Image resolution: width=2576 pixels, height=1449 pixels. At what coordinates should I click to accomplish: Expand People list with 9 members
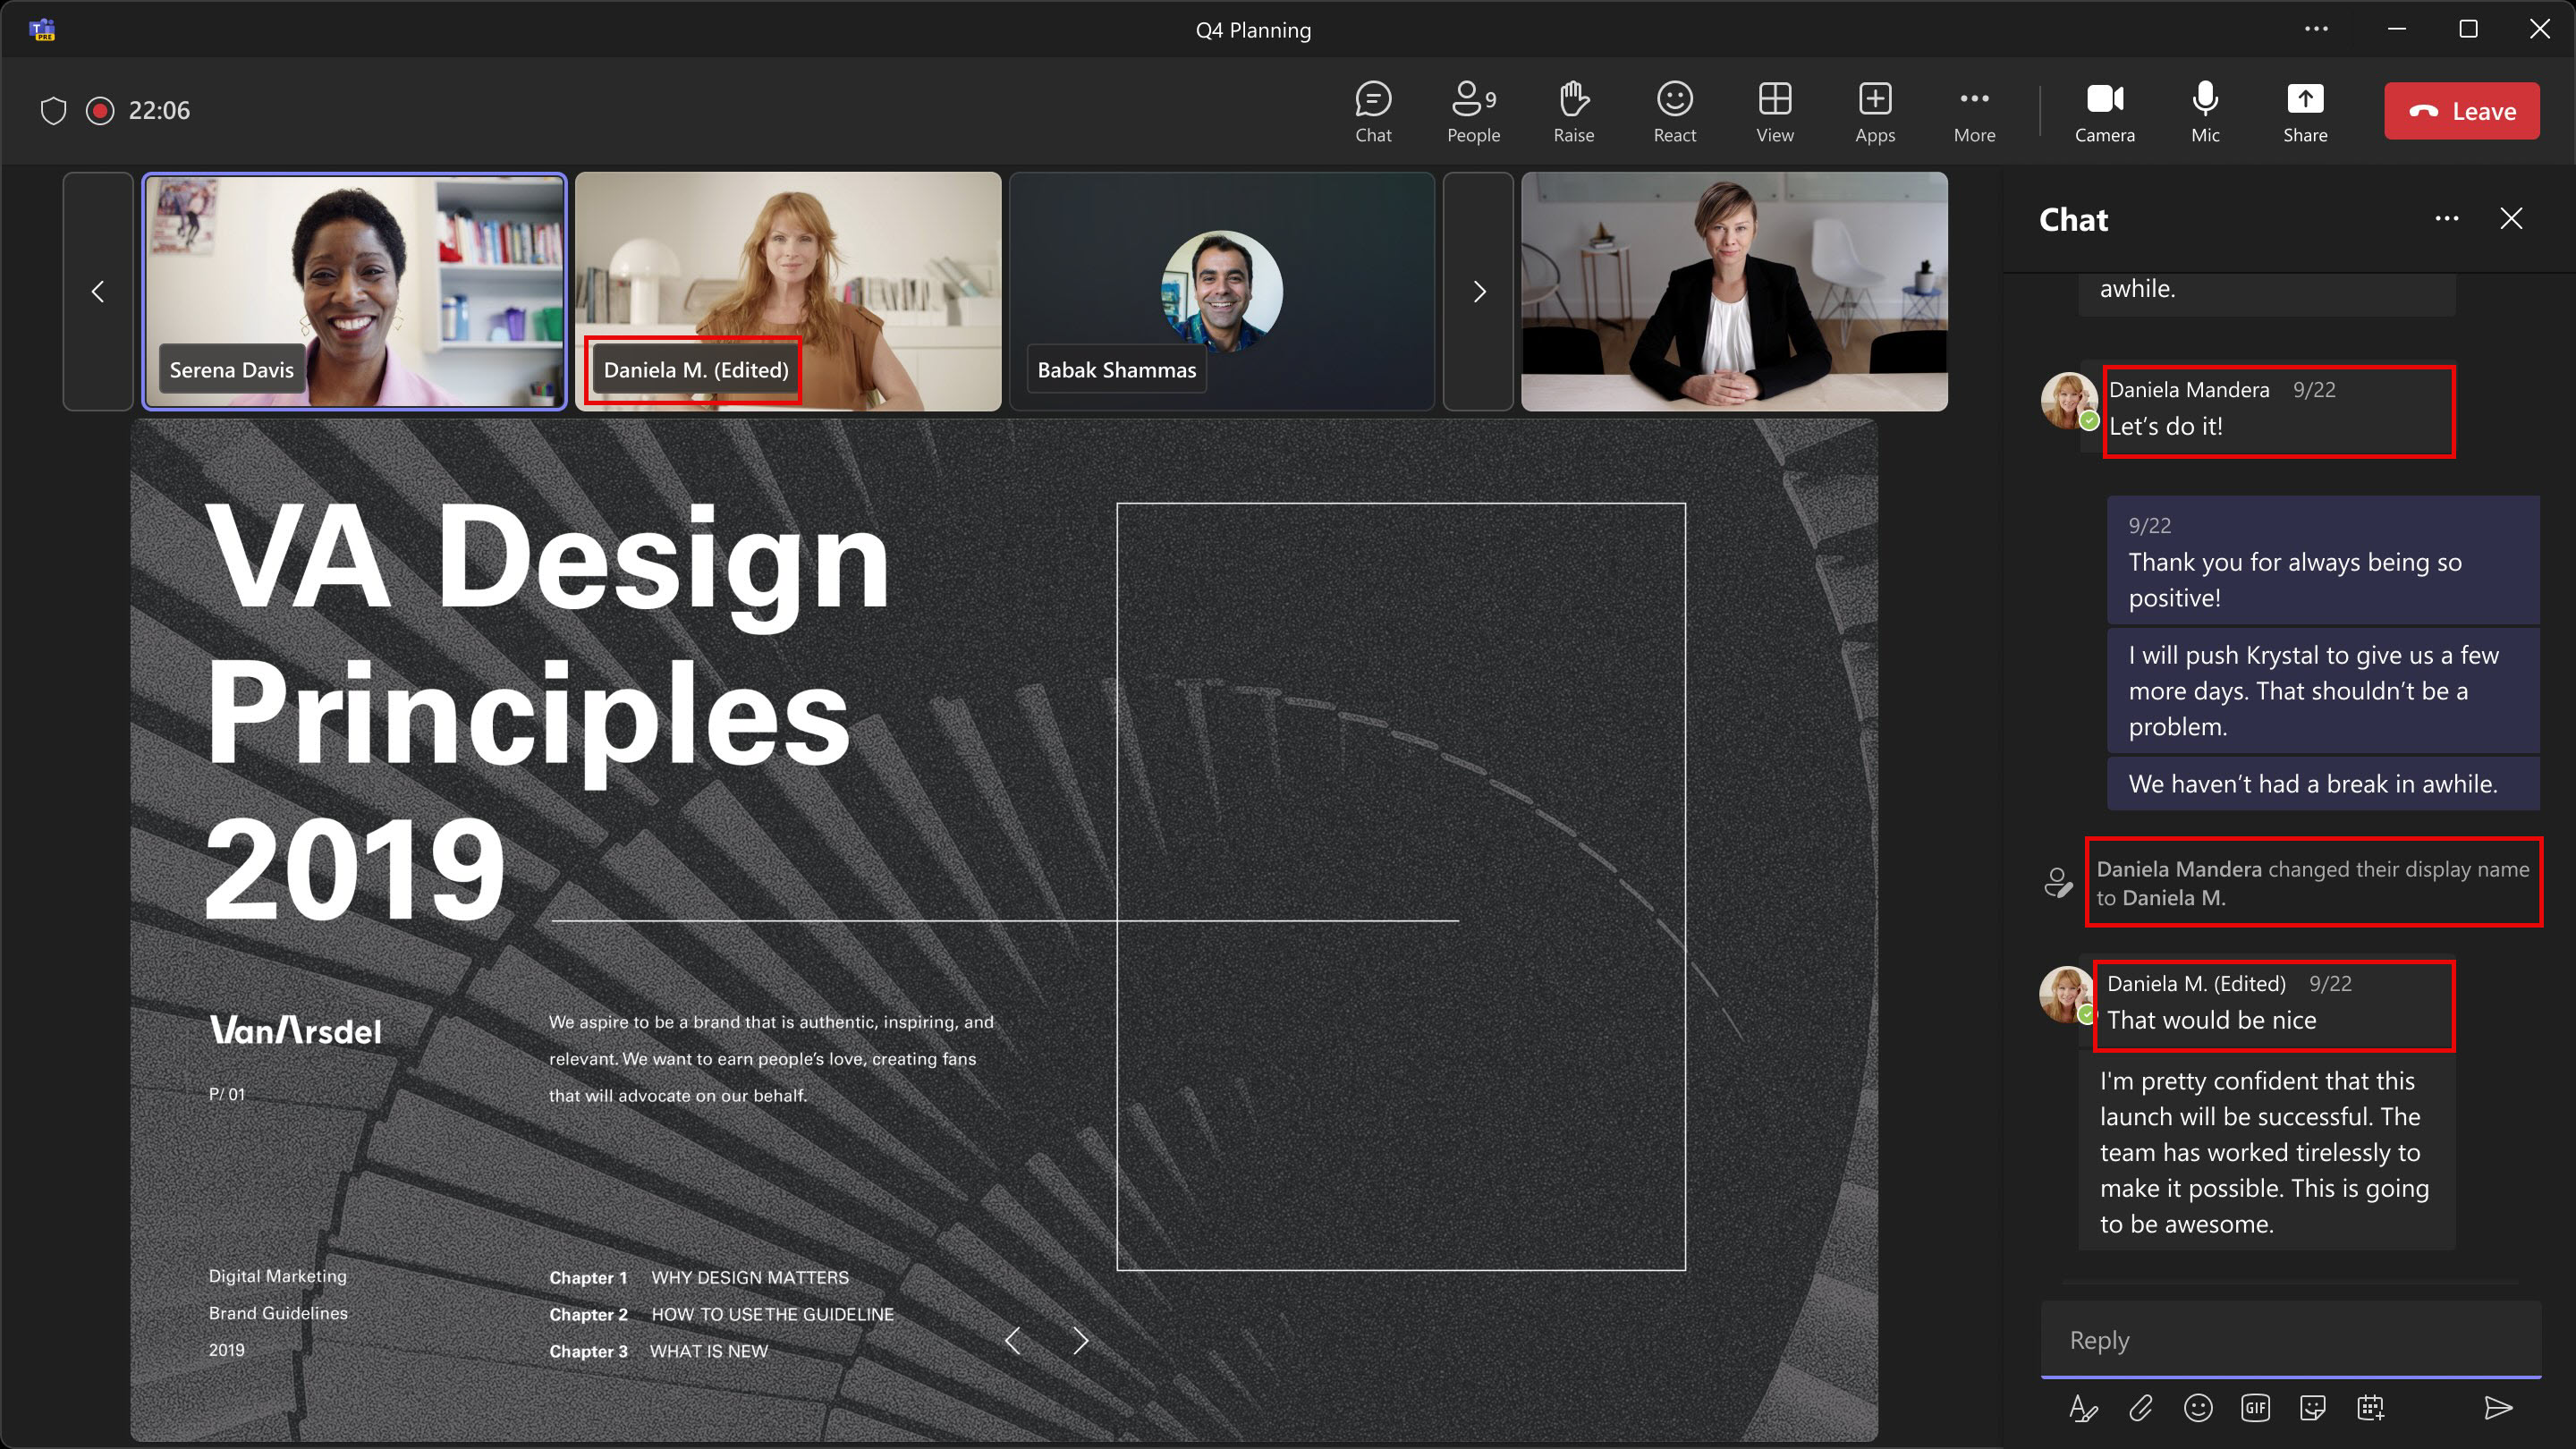click(x=1472, y=110)
